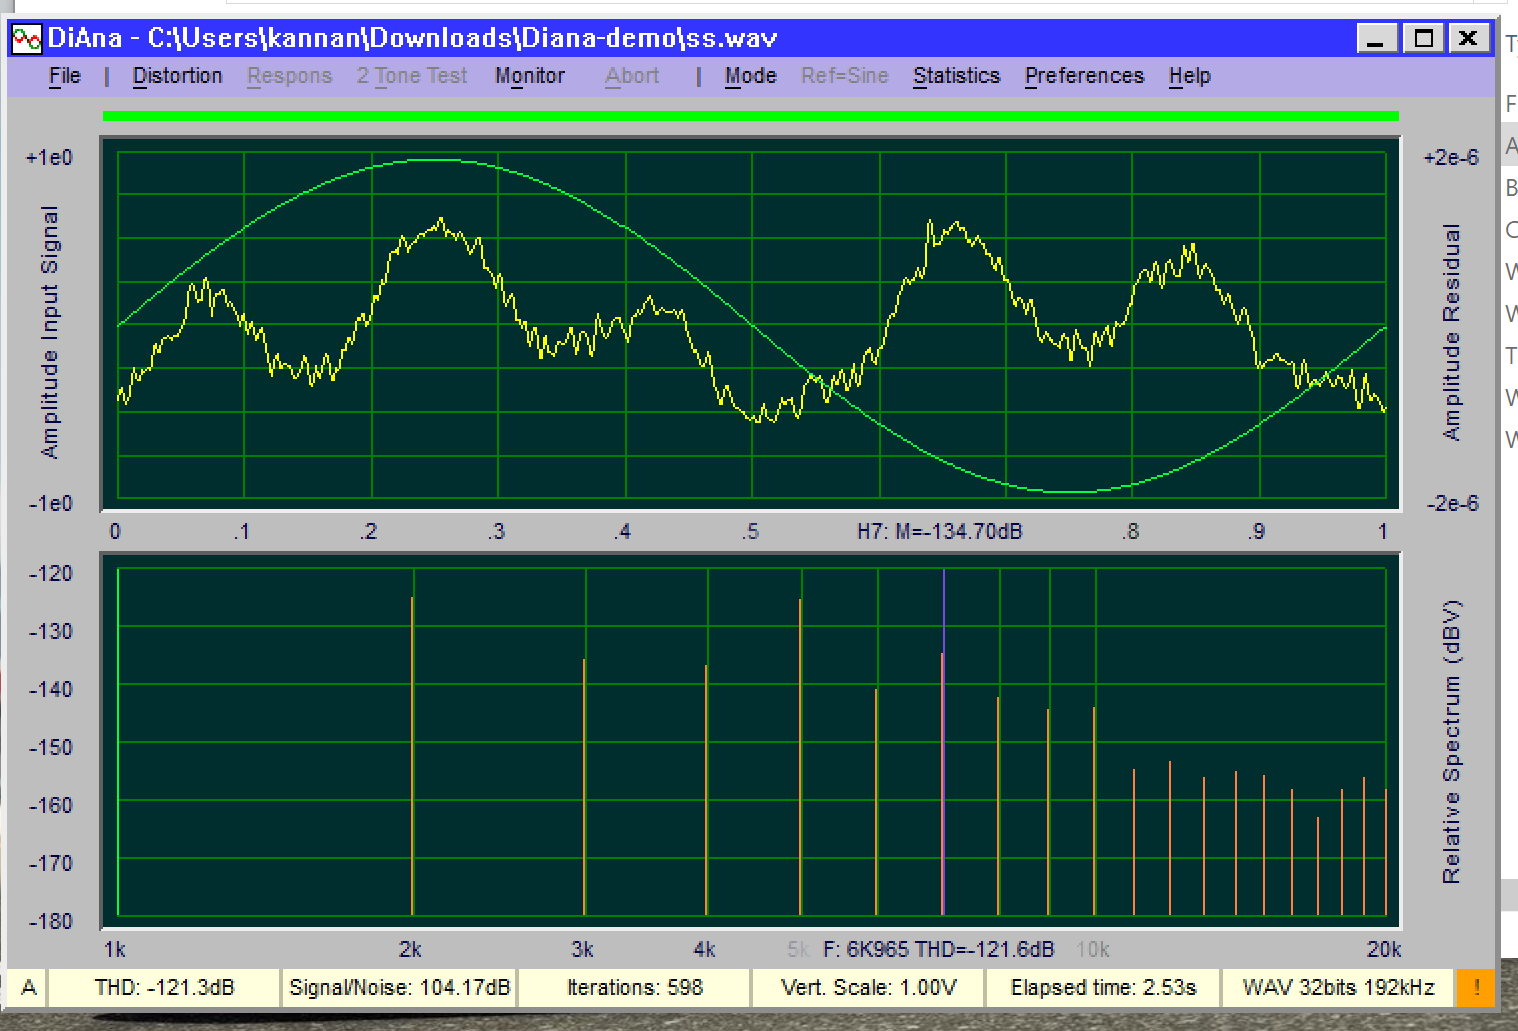Click the green progress bar
Screen dimensions: 1518x1031
click(751, 116)
